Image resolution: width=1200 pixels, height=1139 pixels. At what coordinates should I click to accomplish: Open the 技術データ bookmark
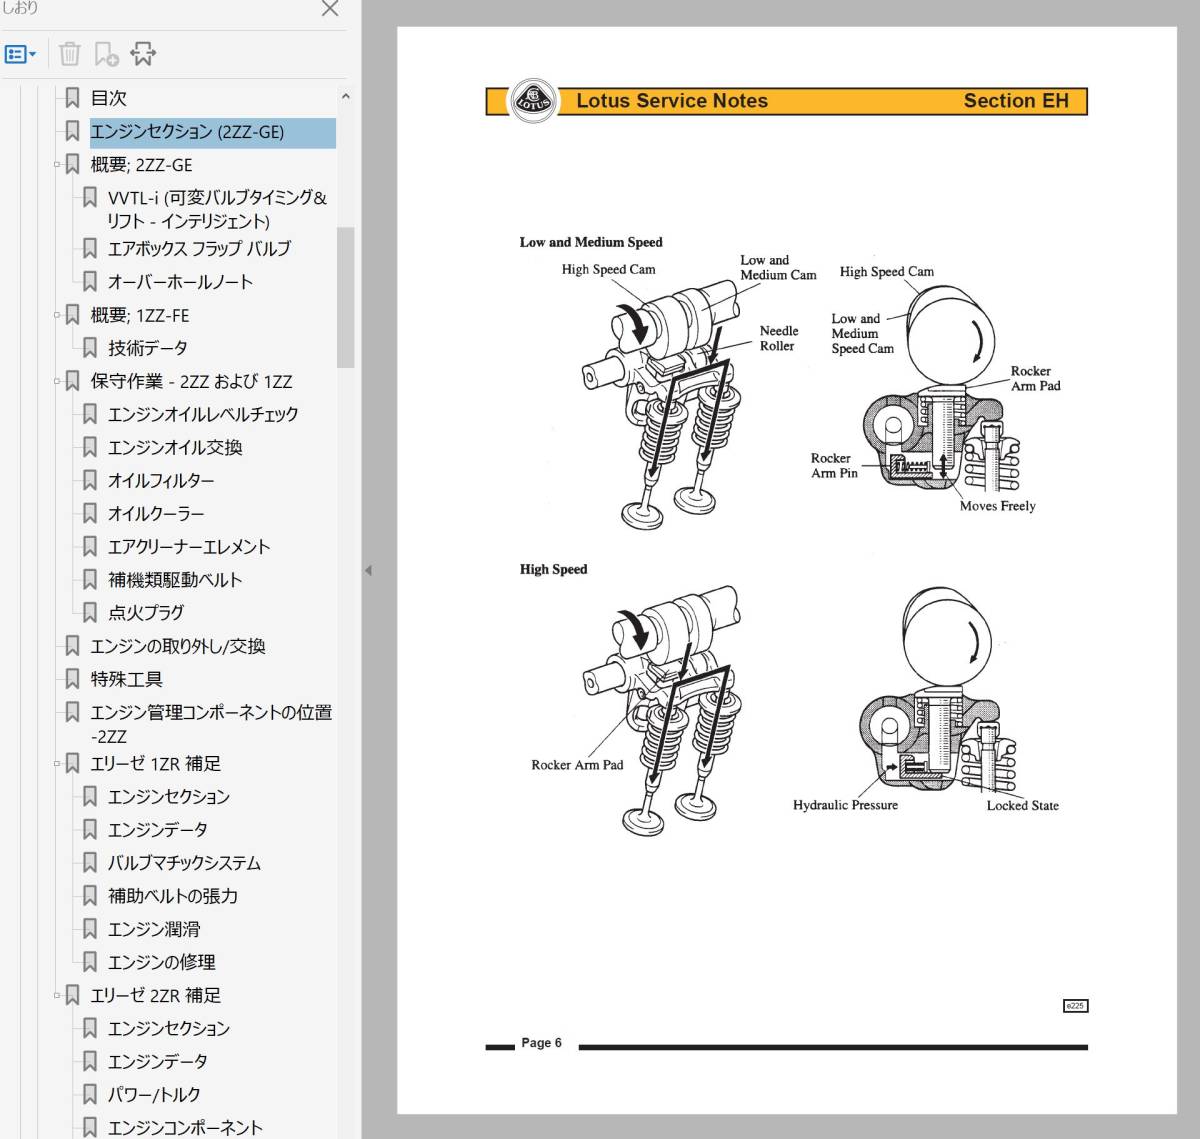(147, 348)
